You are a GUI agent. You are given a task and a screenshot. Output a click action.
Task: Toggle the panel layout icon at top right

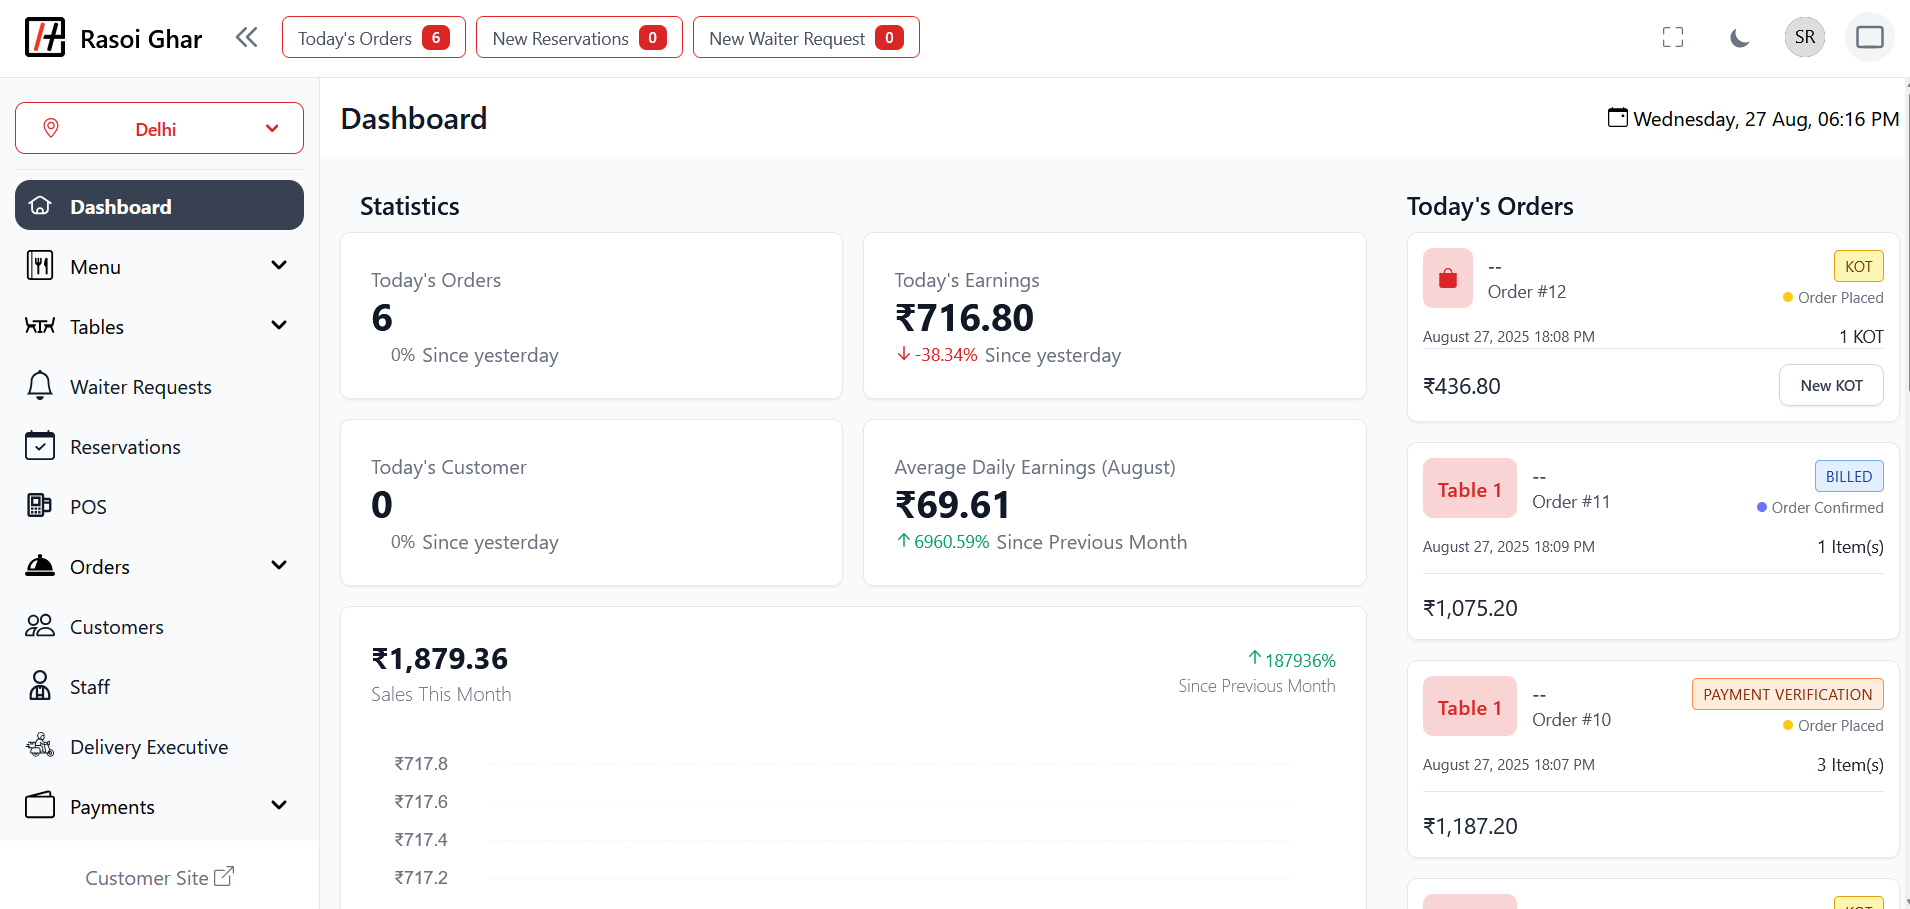pyautogui.click(x=1869, y=38)
